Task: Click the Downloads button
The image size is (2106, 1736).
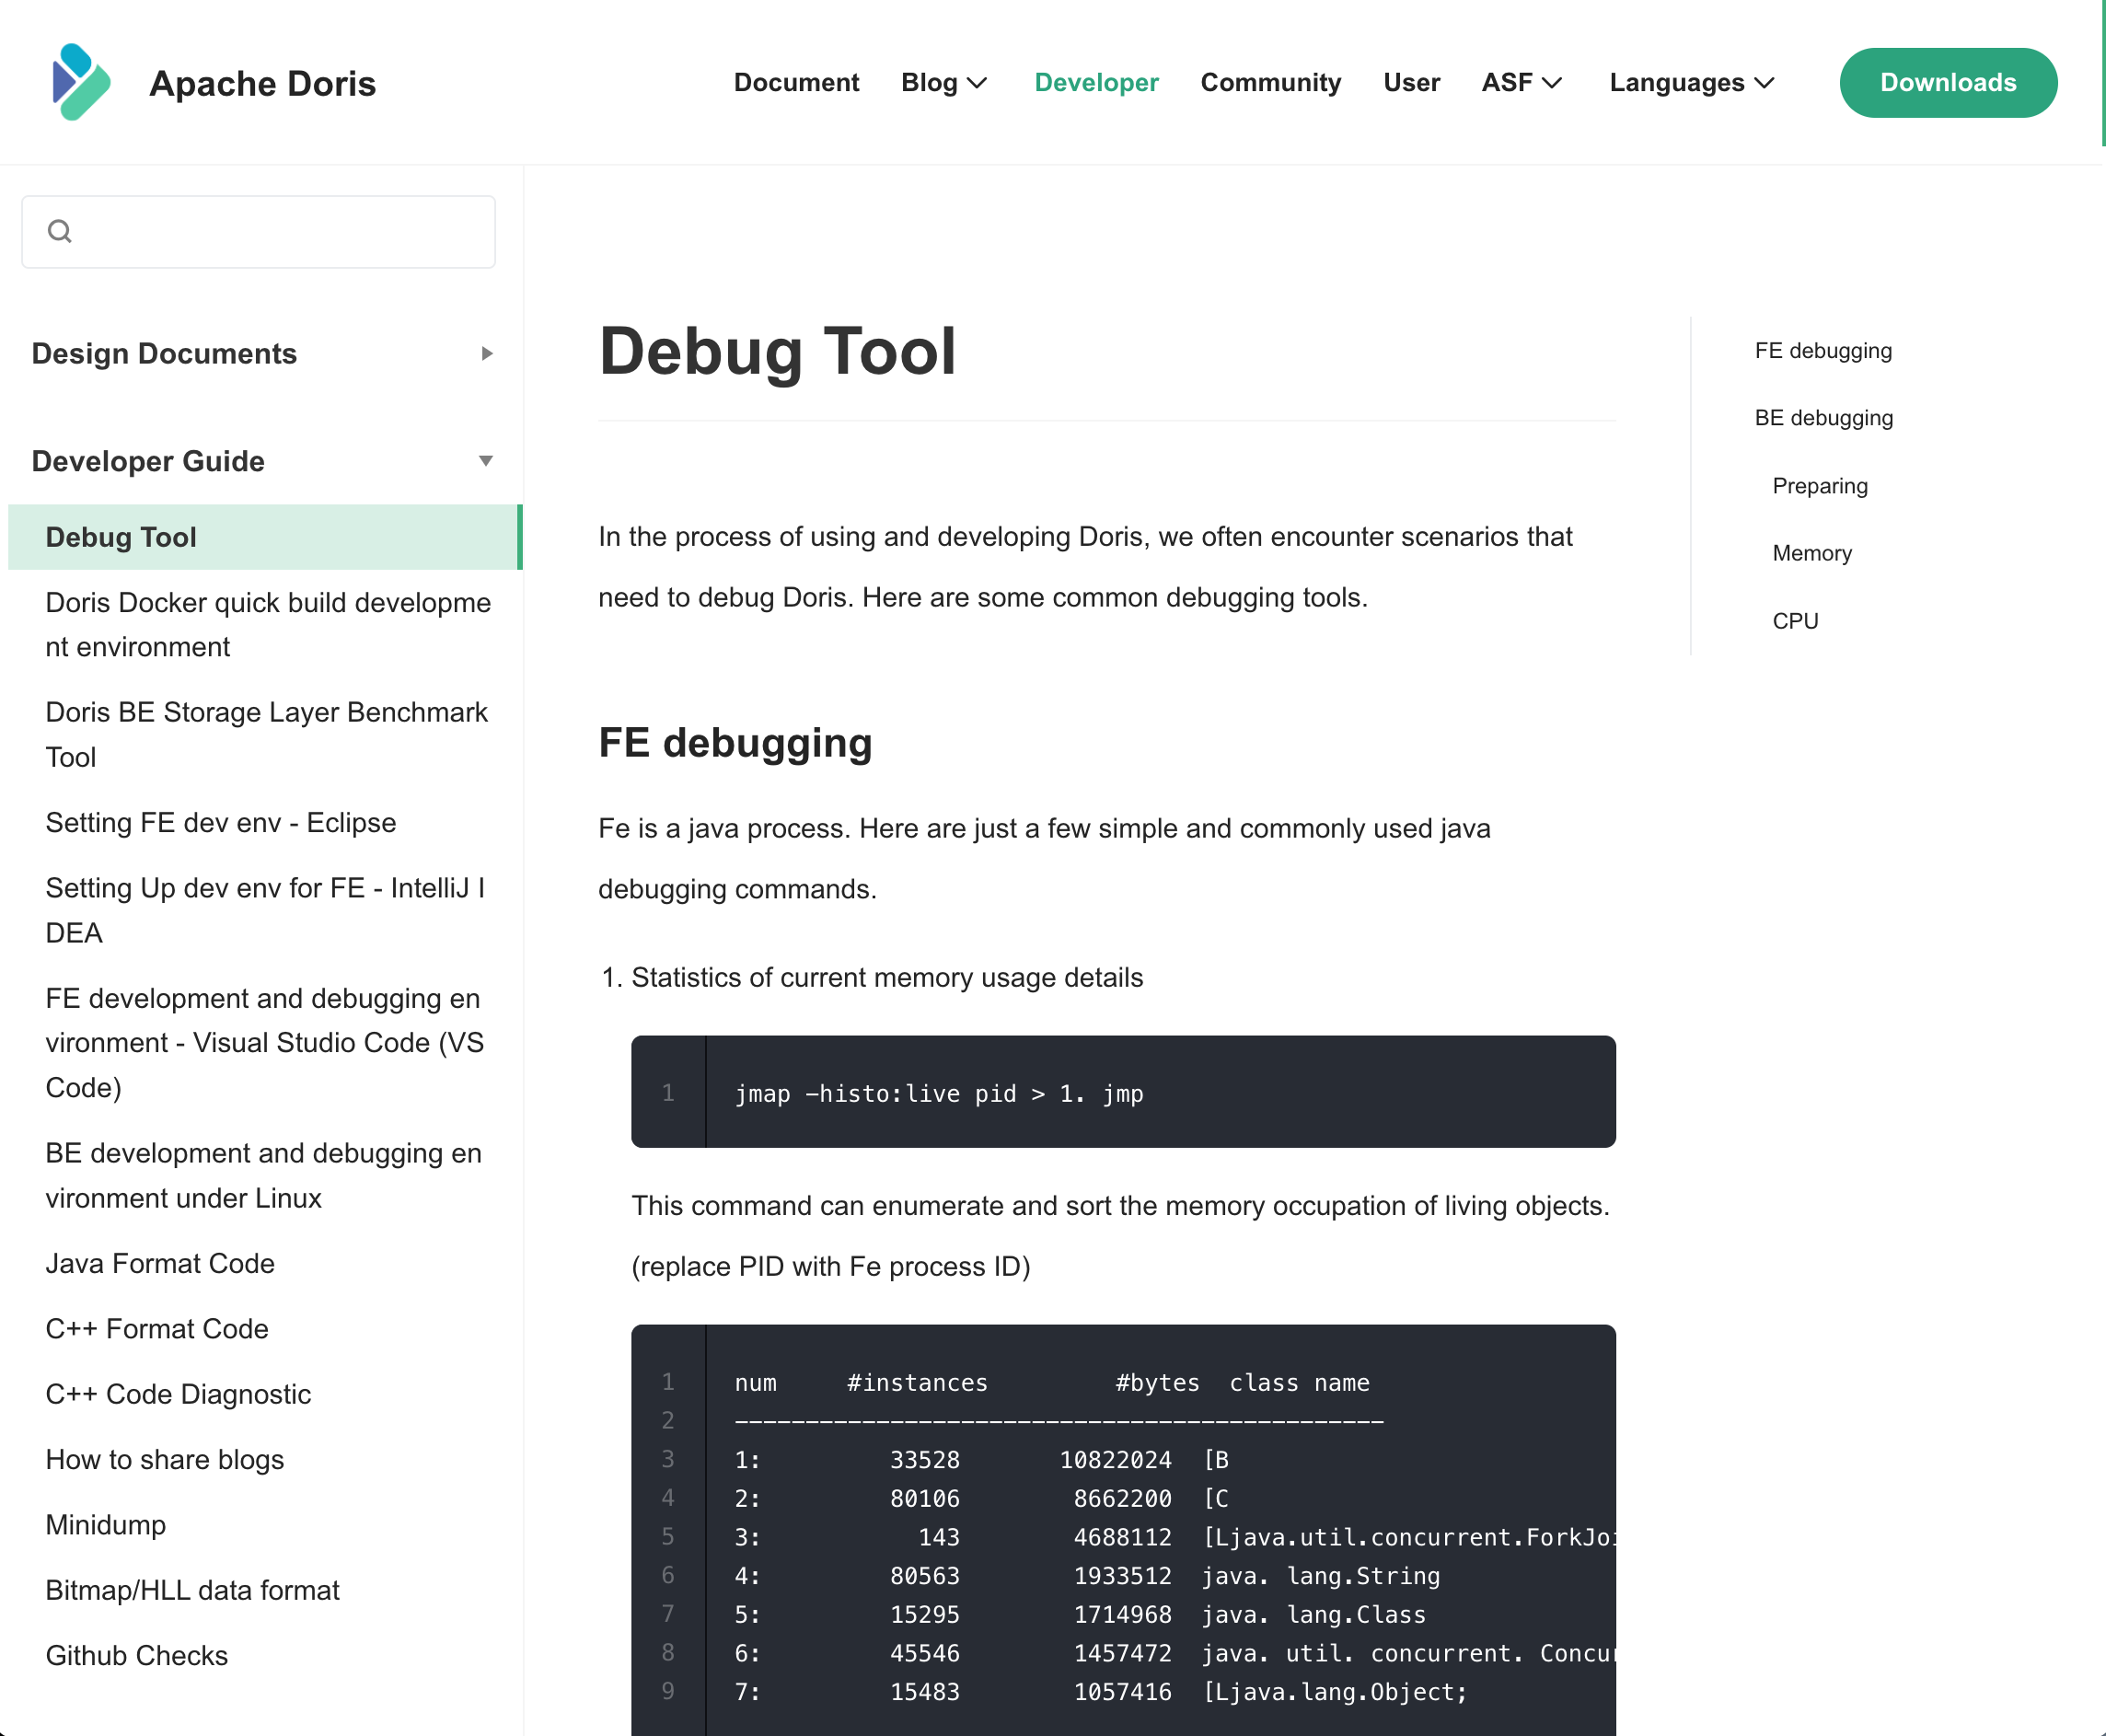Action: pos(1948,83)
